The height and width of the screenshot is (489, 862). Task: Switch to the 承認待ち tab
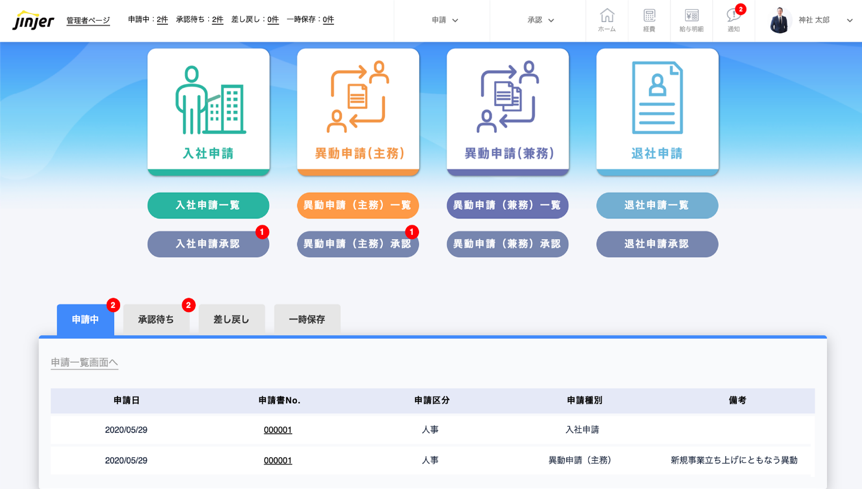click(x=156, y=319)
